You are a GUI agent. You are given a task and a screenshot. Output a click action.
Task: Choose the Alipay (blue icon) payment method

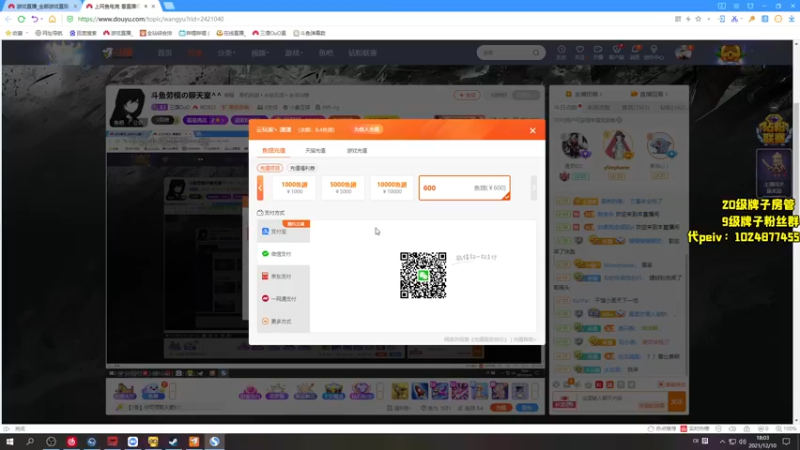pos(283,231)
